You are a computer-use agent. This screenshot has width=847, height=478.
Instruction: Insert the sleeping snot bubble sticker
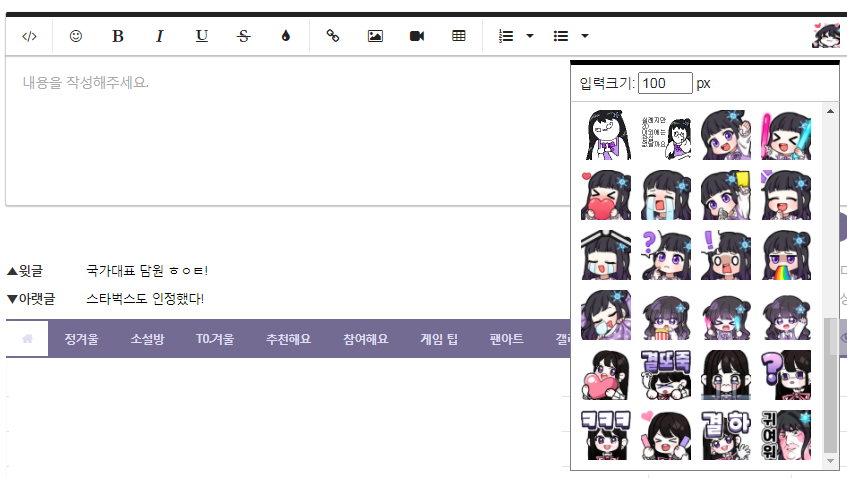pyautogui.click(x=606, y=315)
